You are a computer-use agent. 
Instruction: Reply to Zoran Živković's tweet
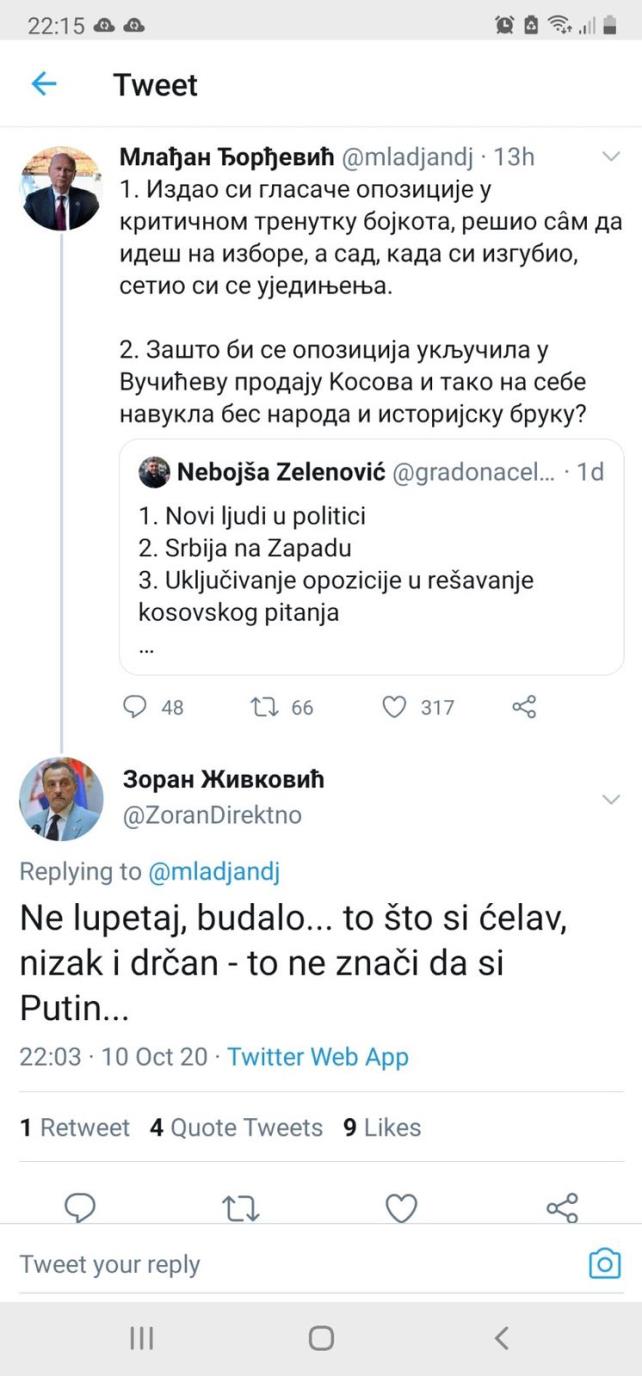[79, 1208]
